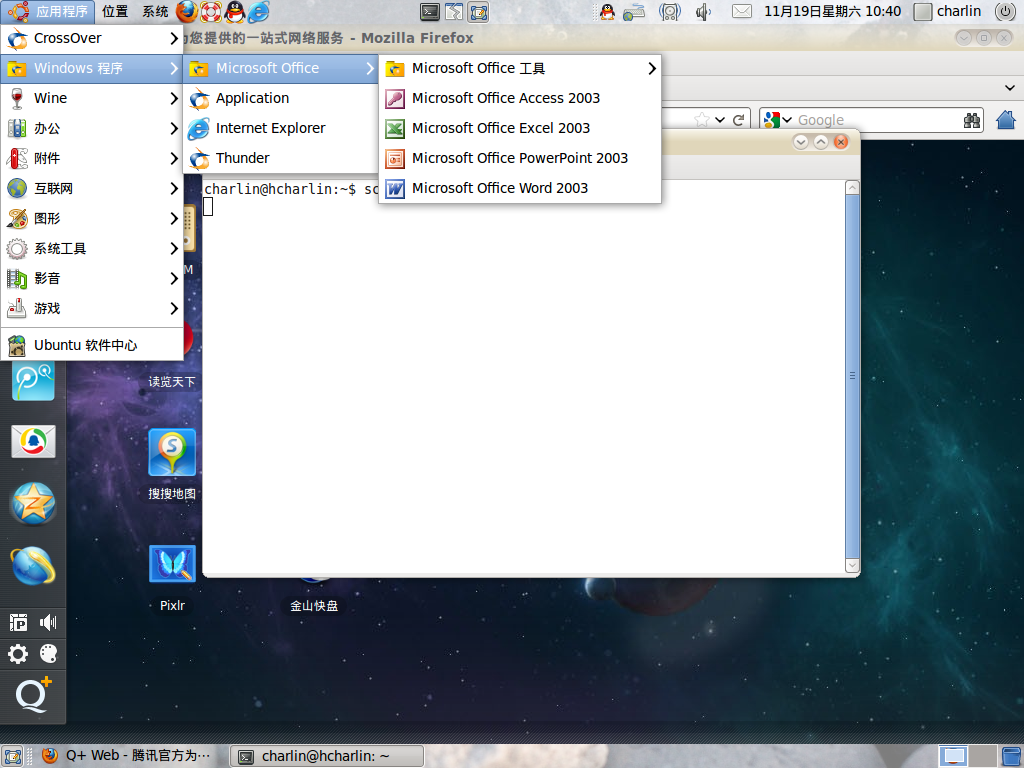1024x768 pixels.
Task: Bookmark page with the star icon
Action: (702, 120)
